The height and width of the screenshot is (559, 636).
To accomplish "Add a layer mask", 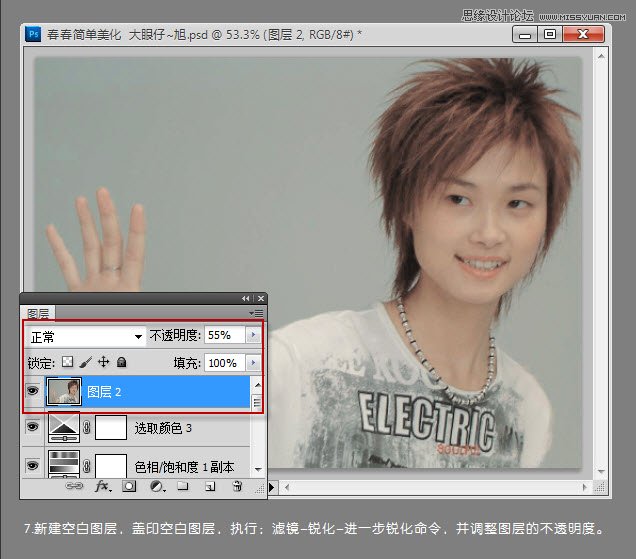I will point(129,486).
